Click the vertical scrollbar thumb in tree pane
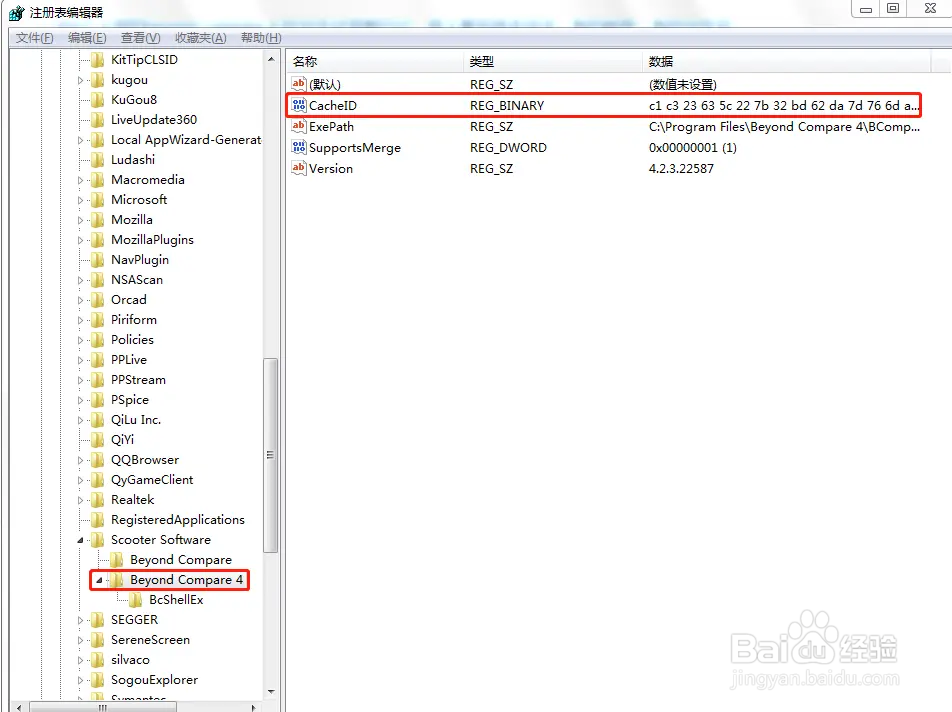The image size is (952, 712). click(x=271, y=455)
